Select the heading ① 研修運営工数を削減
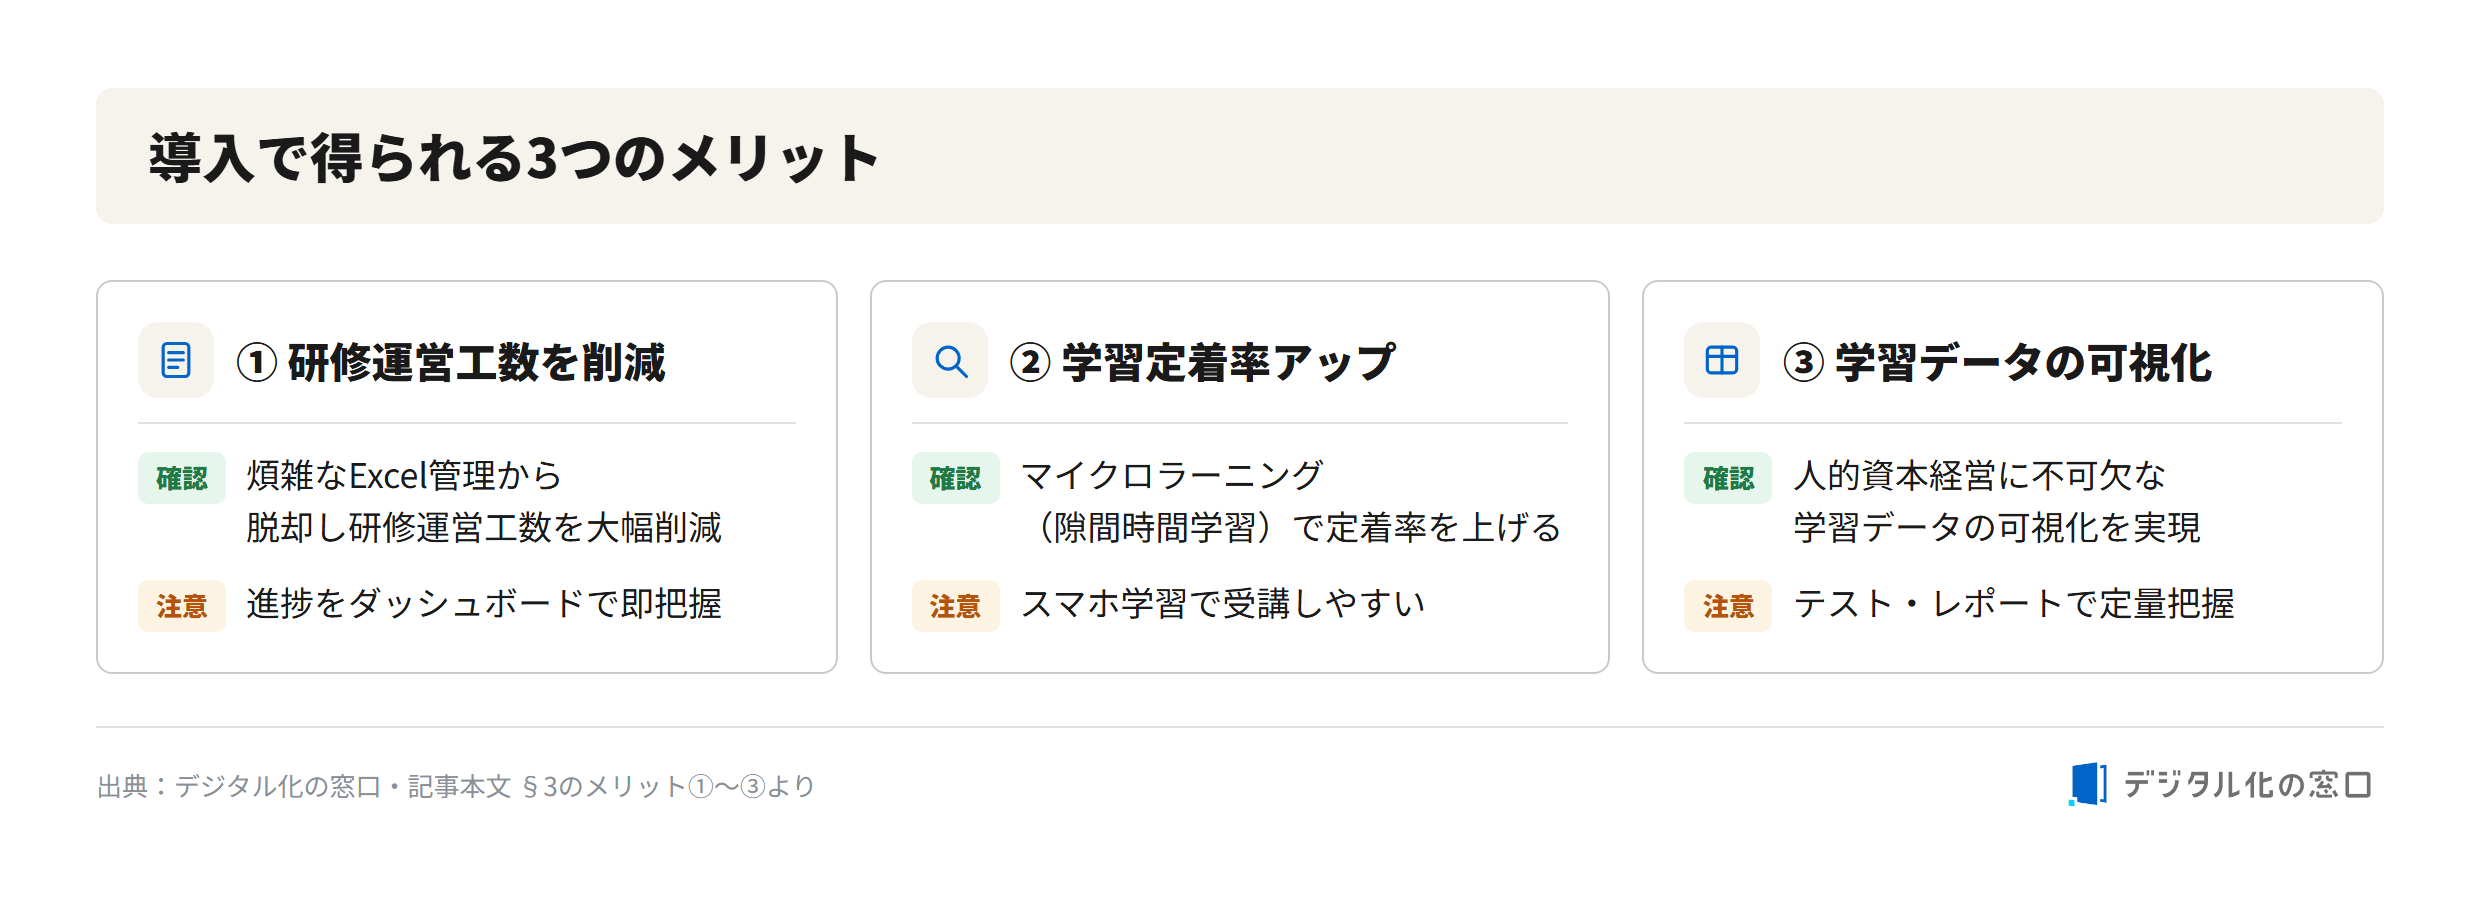2480x902 pixels. tap(451, 362)
